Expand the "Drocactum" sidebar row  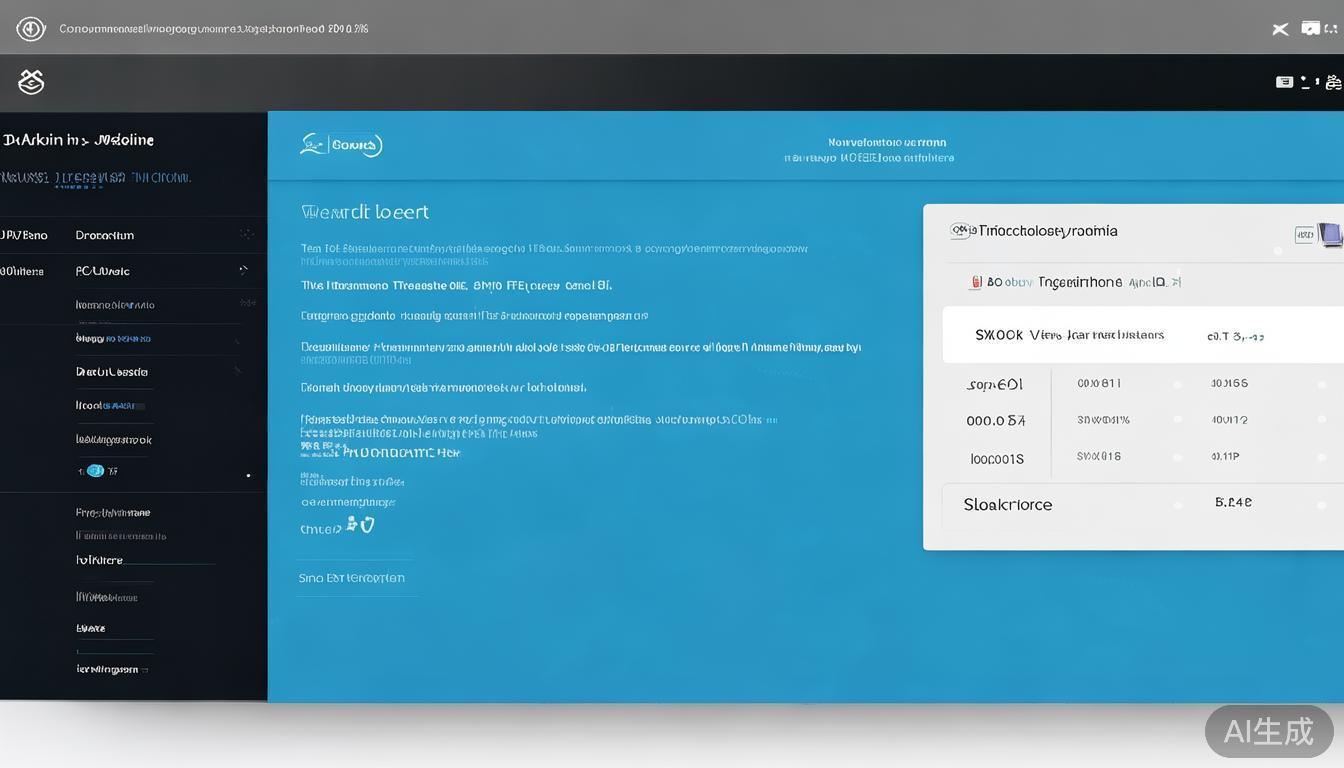point(246,235)
